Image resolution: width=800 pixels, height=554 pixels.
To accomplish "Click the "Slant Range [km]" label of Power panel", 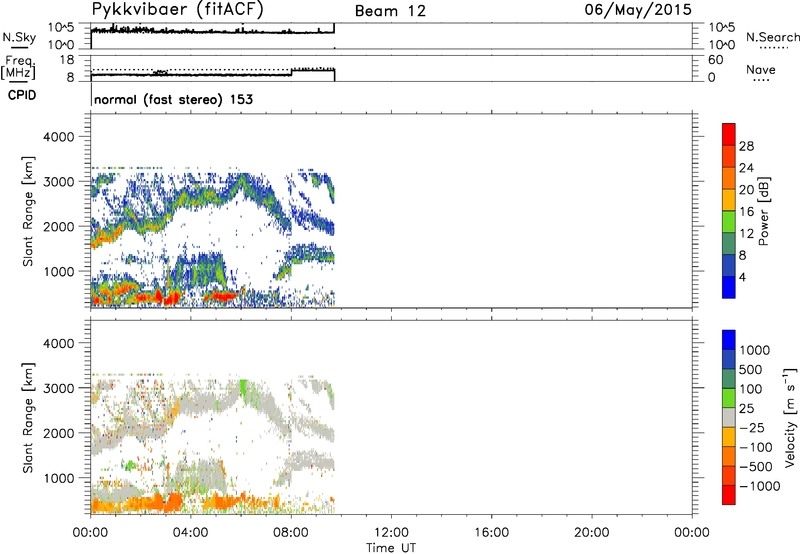I will point(28,211).
